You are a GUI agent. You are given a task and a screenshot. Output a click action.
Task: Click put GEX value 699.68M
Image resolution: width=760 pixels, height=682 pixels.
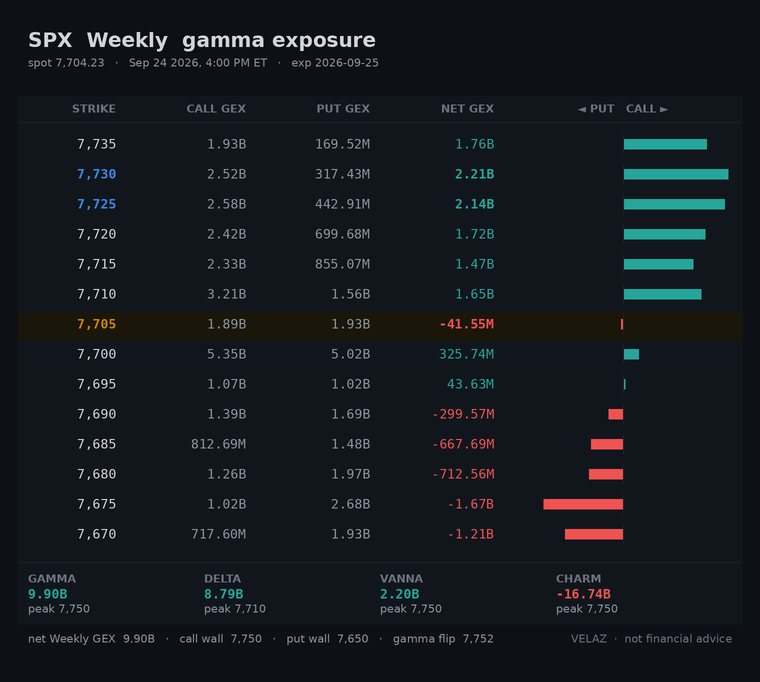point(342,234)
